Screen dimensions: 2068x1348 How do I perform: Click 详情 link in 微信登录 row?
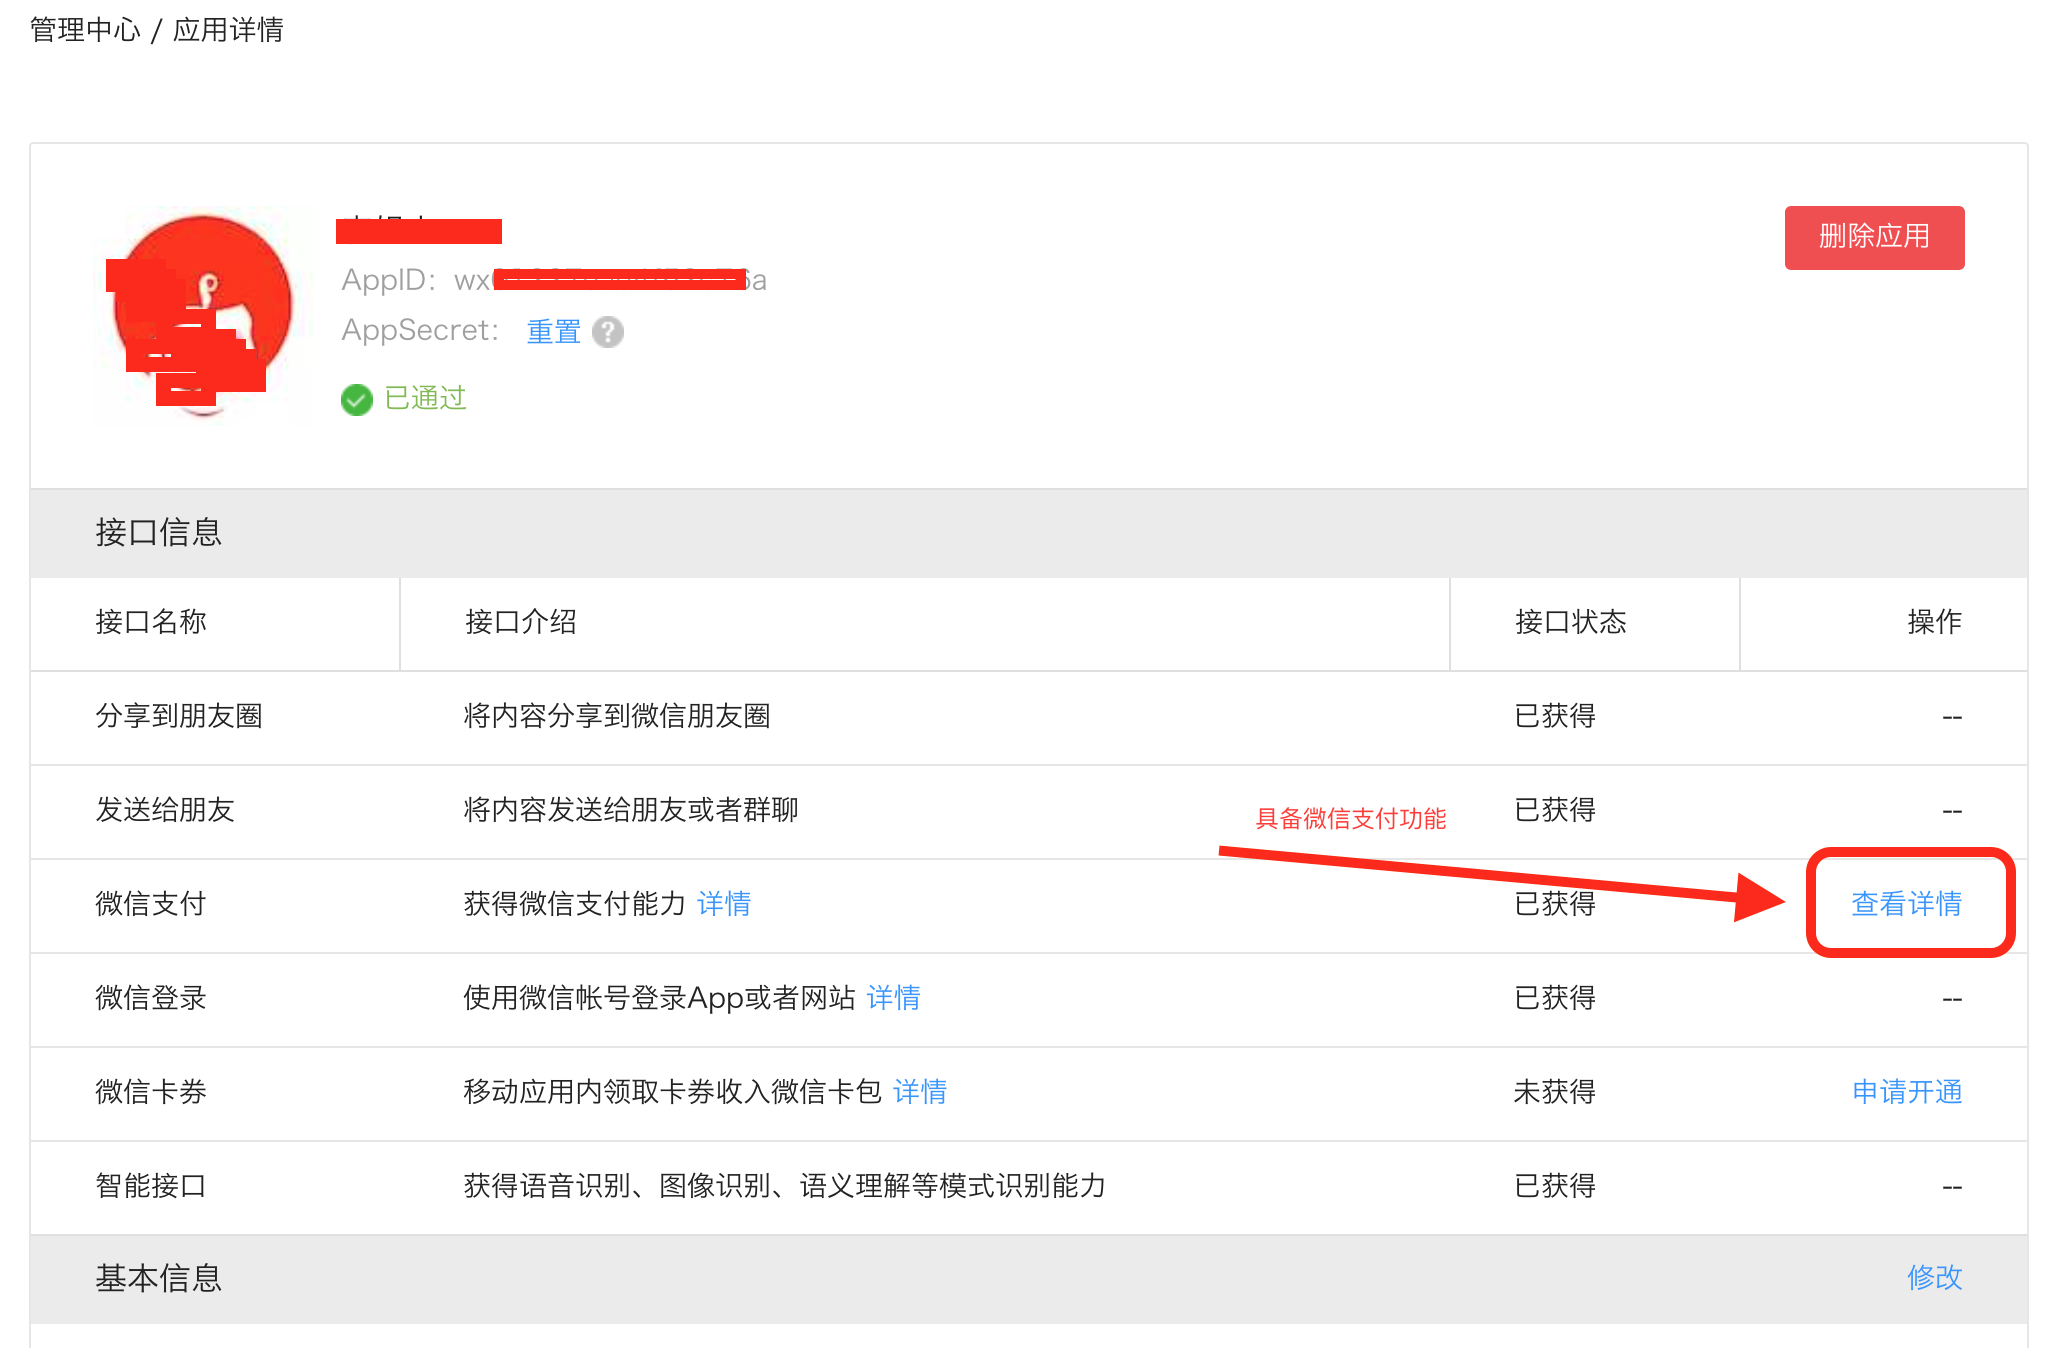tap(893, 997)
